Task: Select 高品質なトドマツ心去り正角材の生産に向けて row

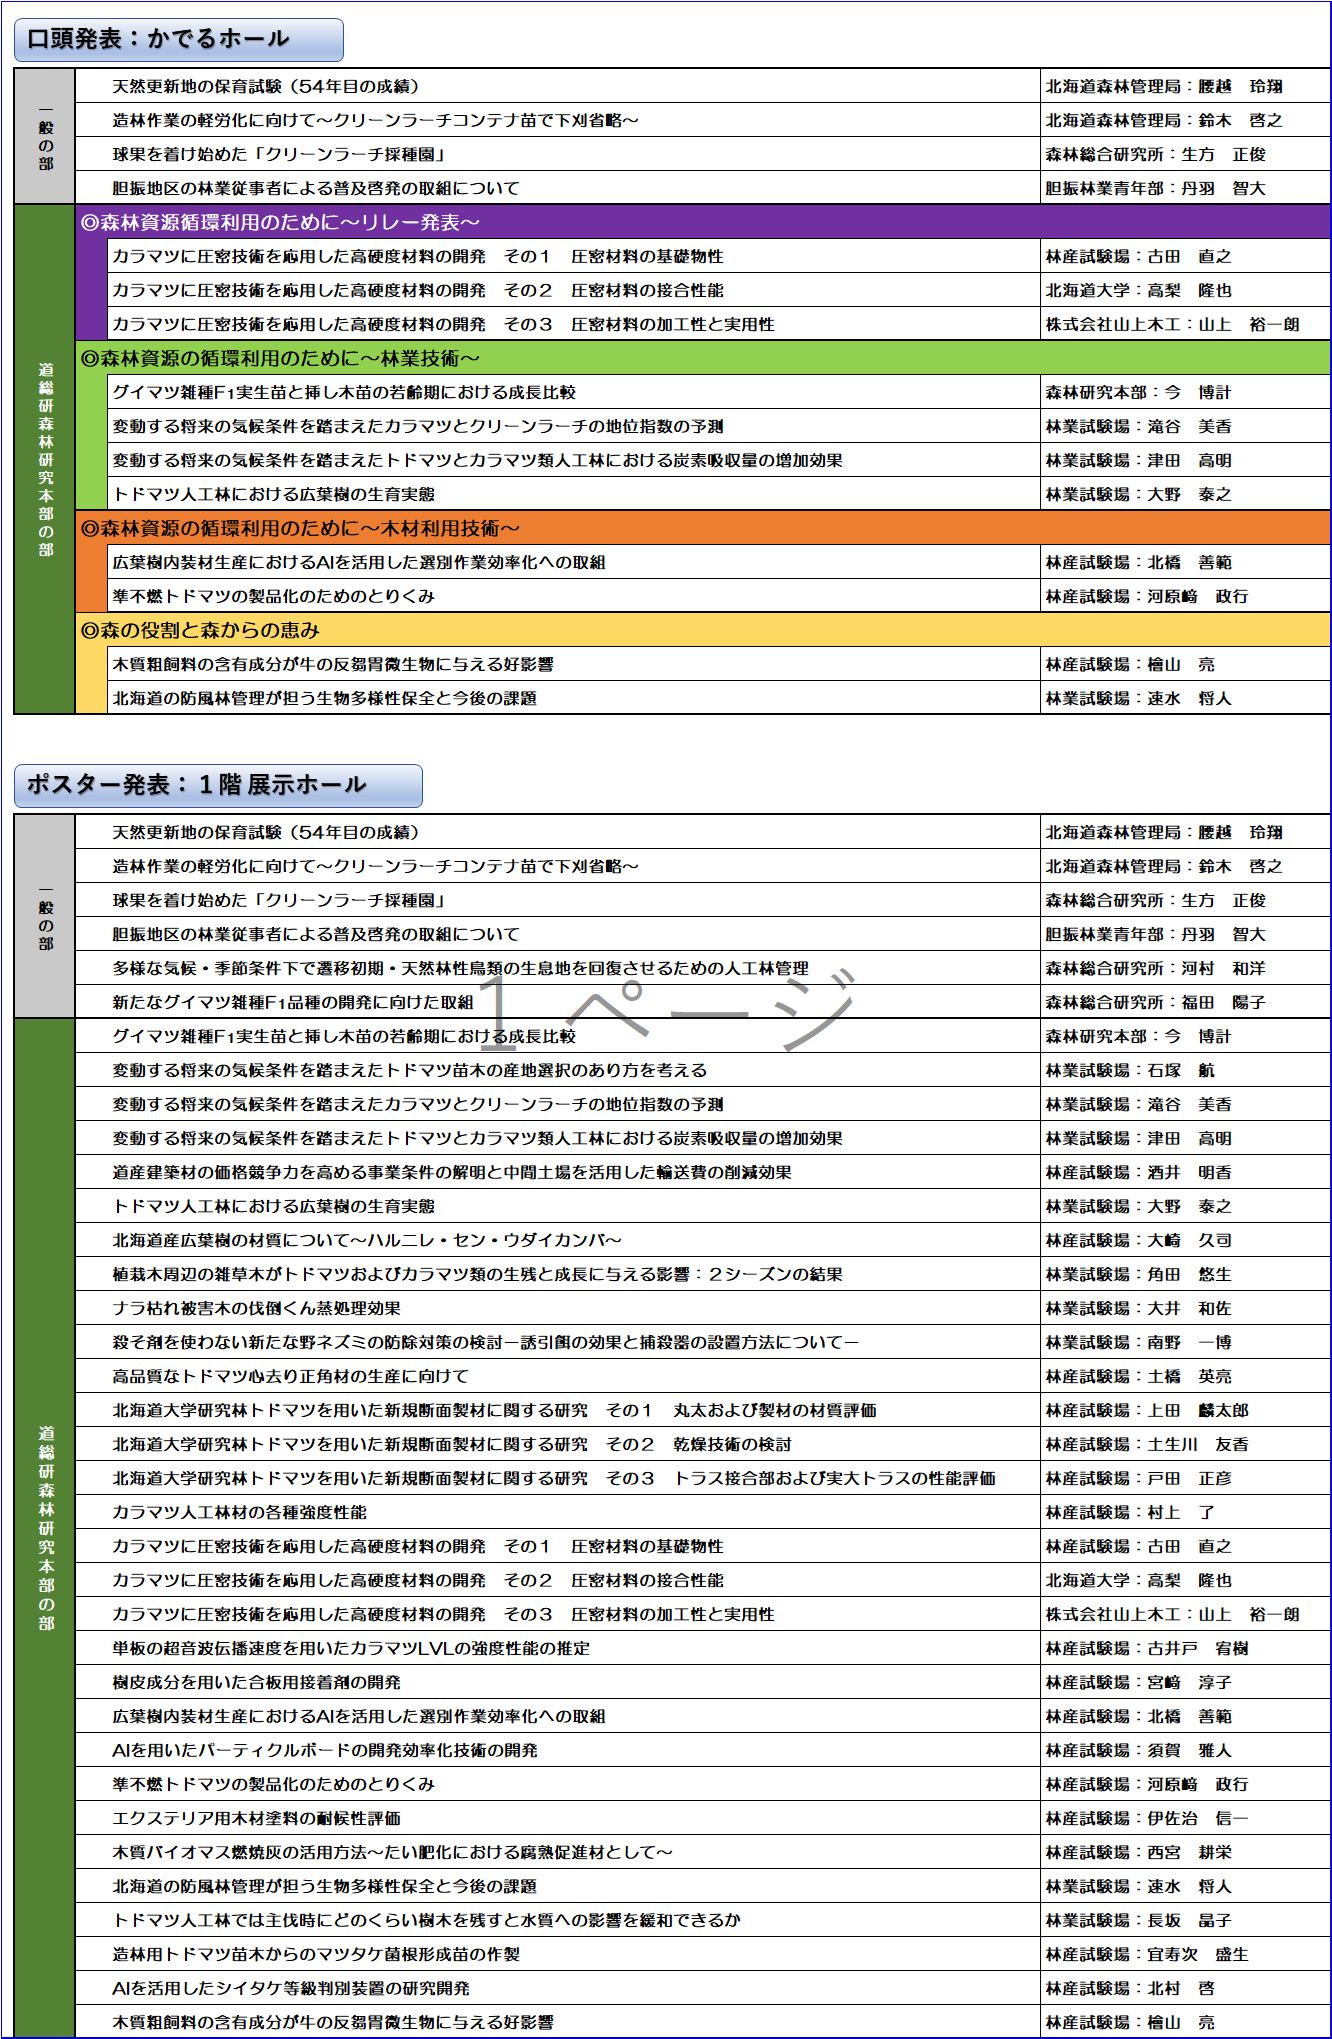Action: [290, 1376]
